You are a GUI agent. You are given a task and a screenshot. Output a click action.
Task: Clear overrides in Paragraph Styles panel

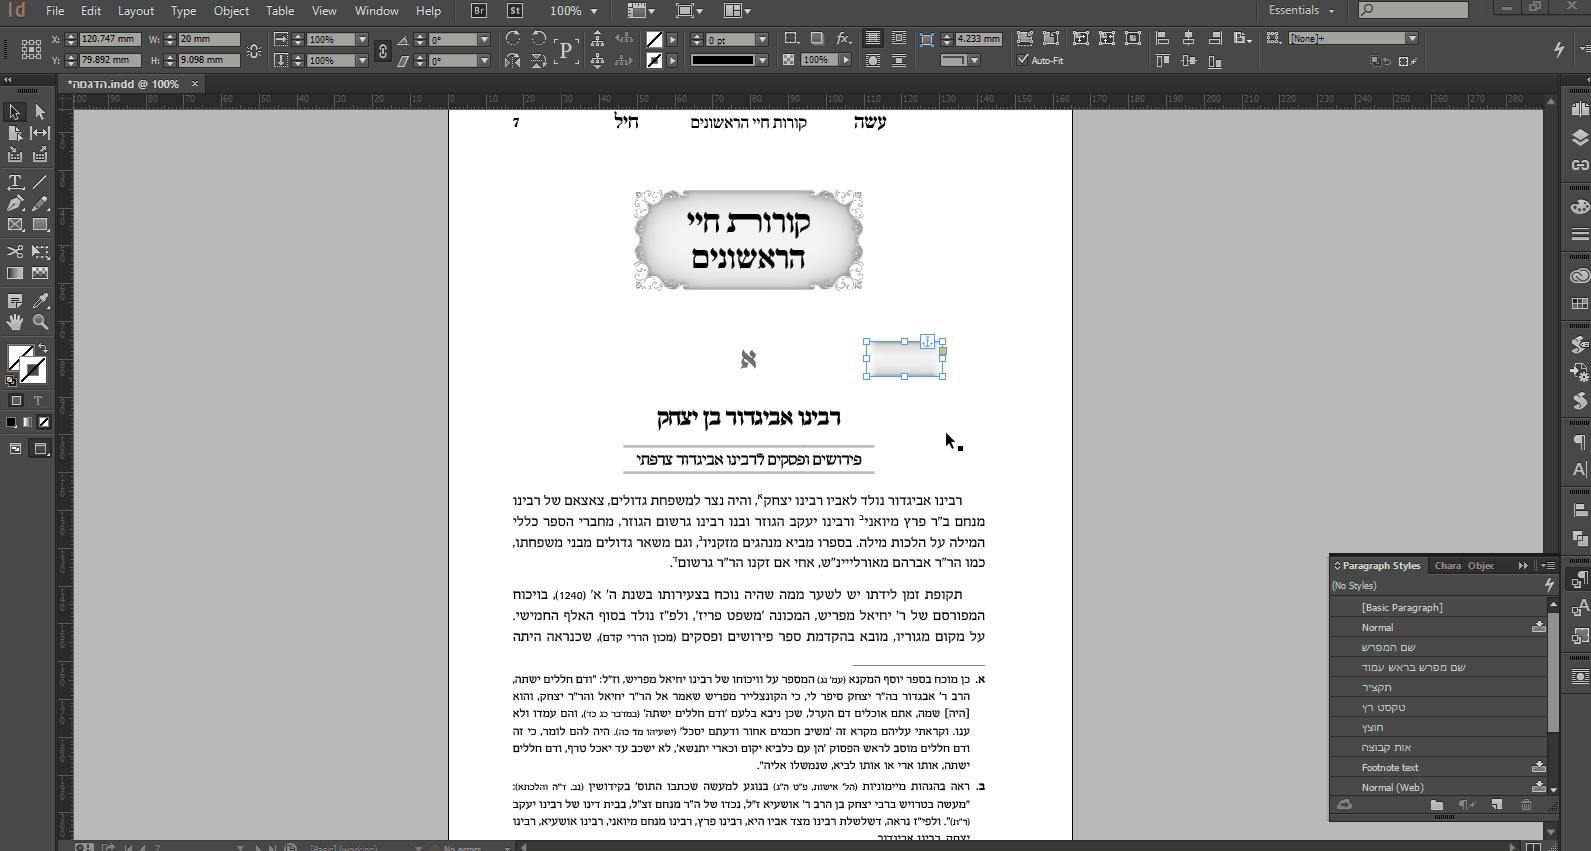(1466, 805)
